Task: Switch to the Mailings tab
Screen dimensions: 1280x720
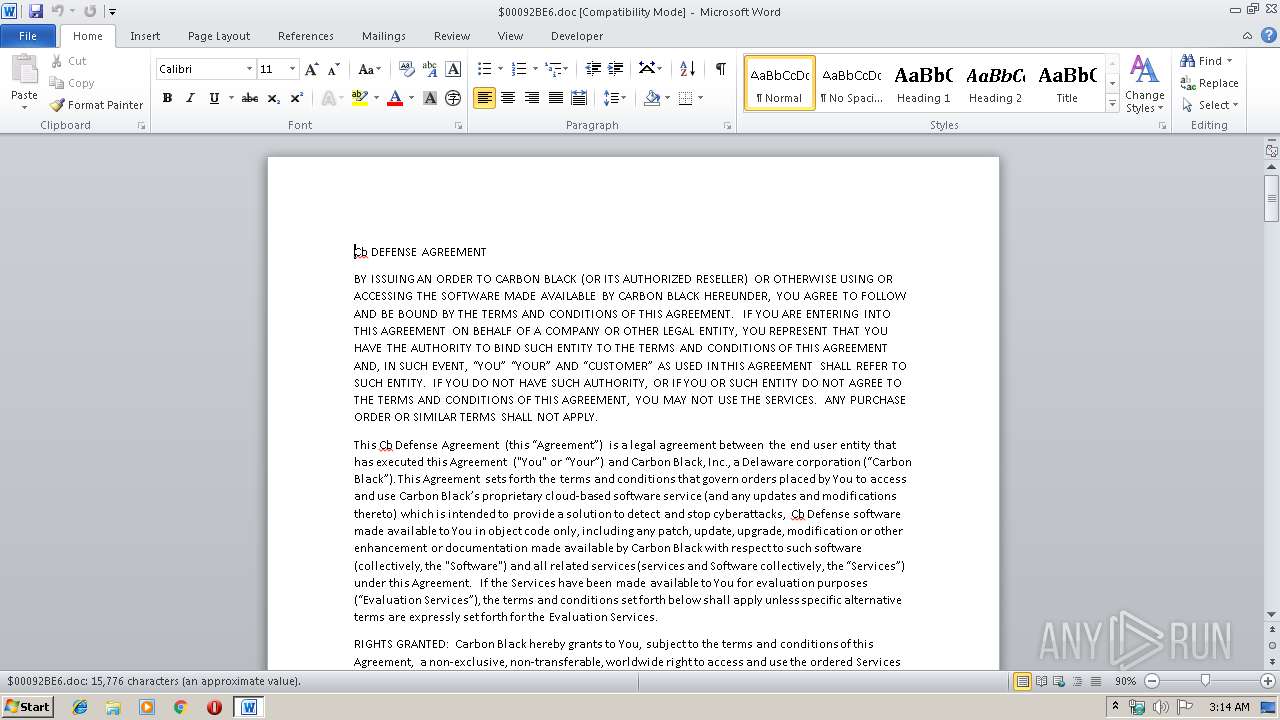Action: coord(384,36)
